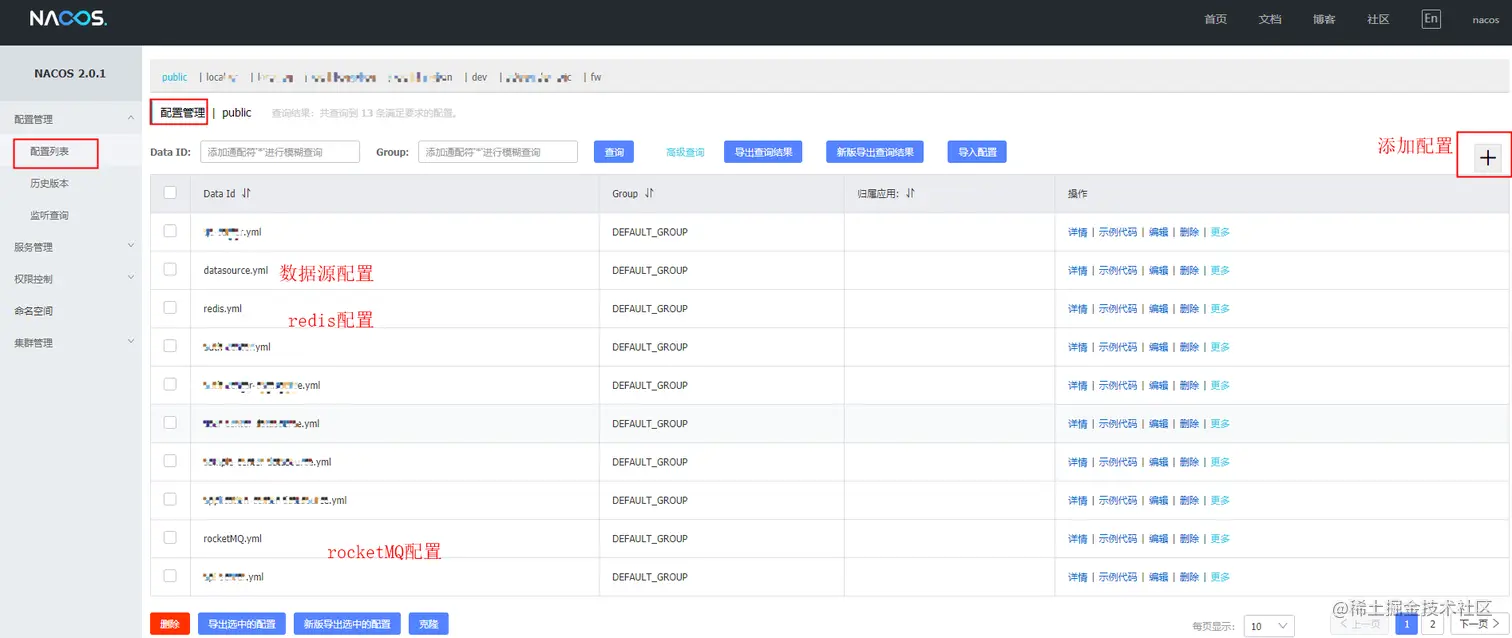Click the 克隆 button
The image size is (1512, 638).
tap(429, 624)
